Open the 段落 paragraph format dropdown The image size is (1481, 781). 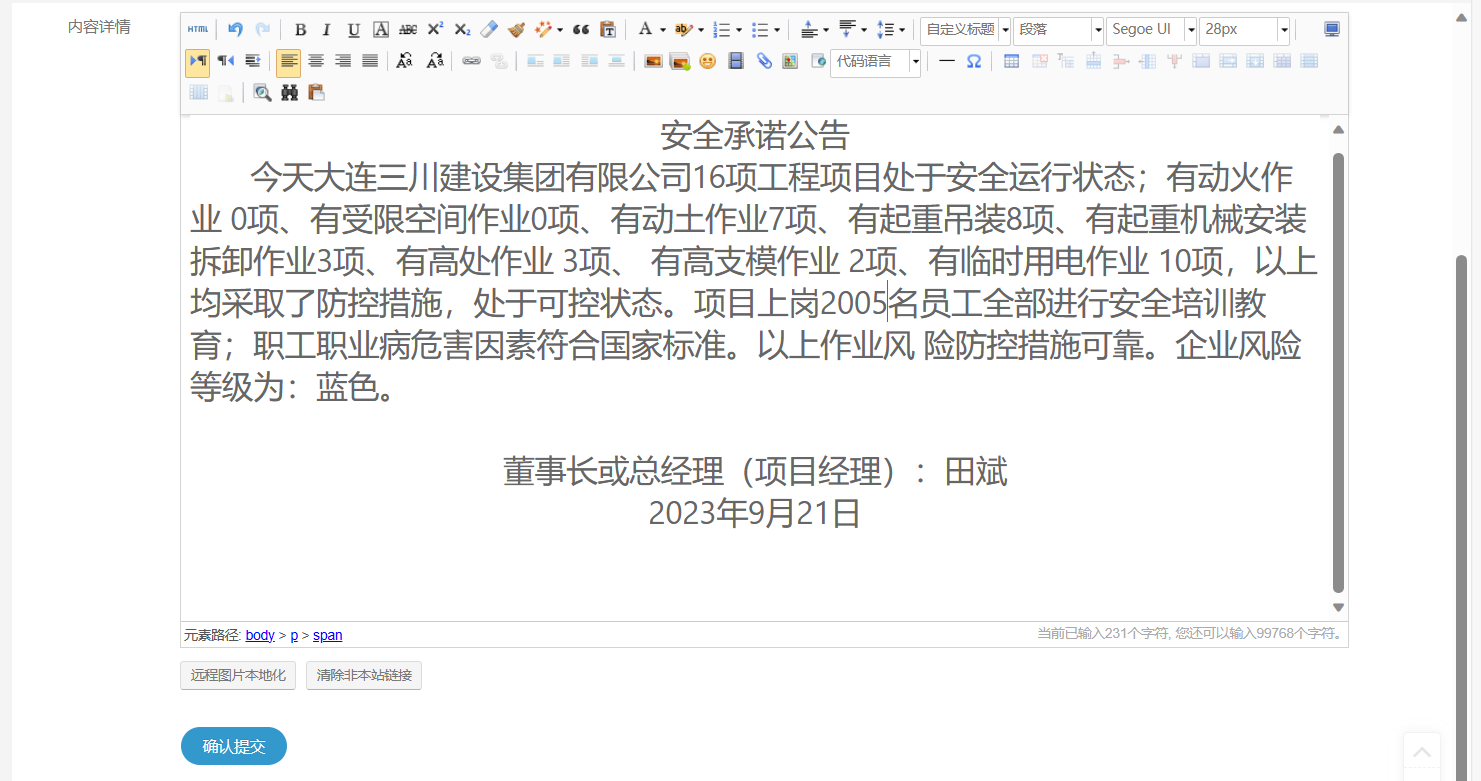1058,30
